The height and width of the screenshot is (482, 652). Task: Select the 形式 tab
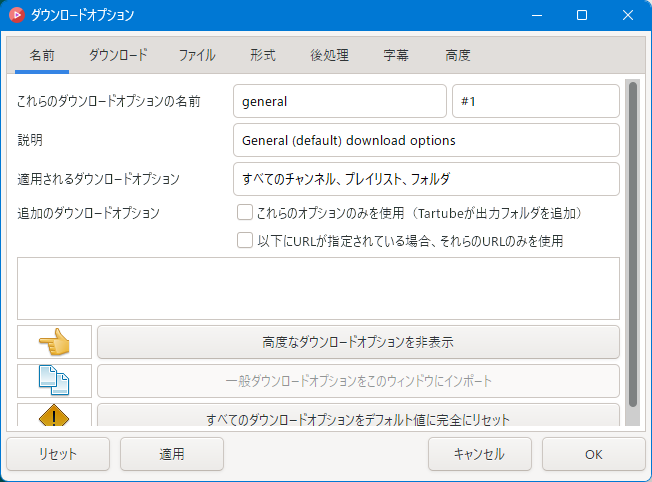263,55
